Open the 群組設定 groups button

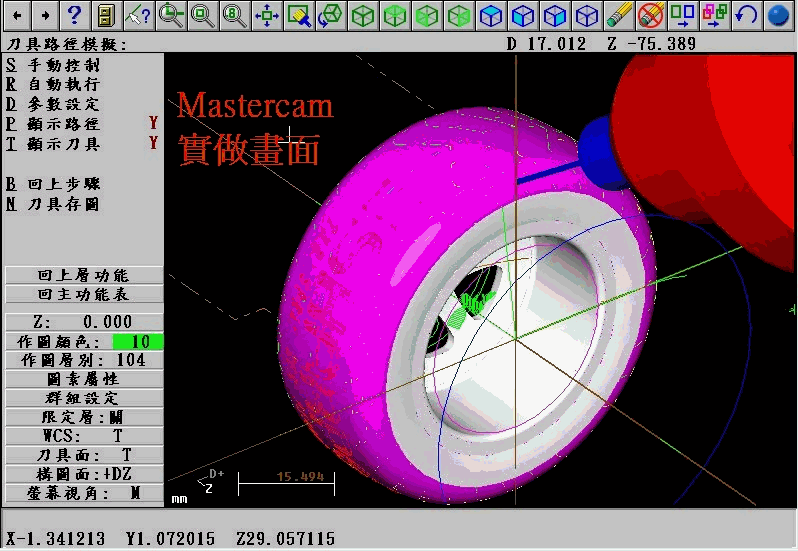pos(84,398)
